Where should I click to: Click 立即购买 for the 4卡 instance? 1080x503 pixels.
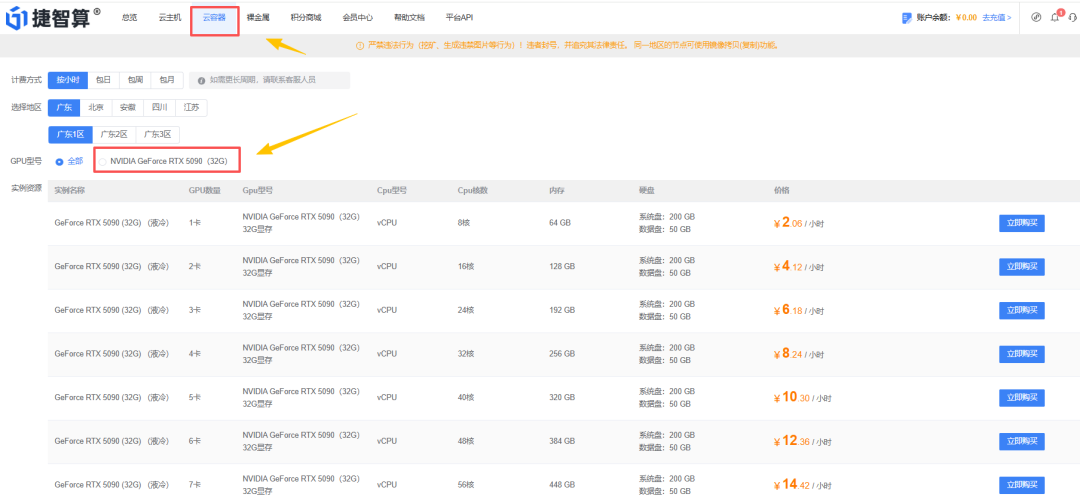(x=1021, y=354)
